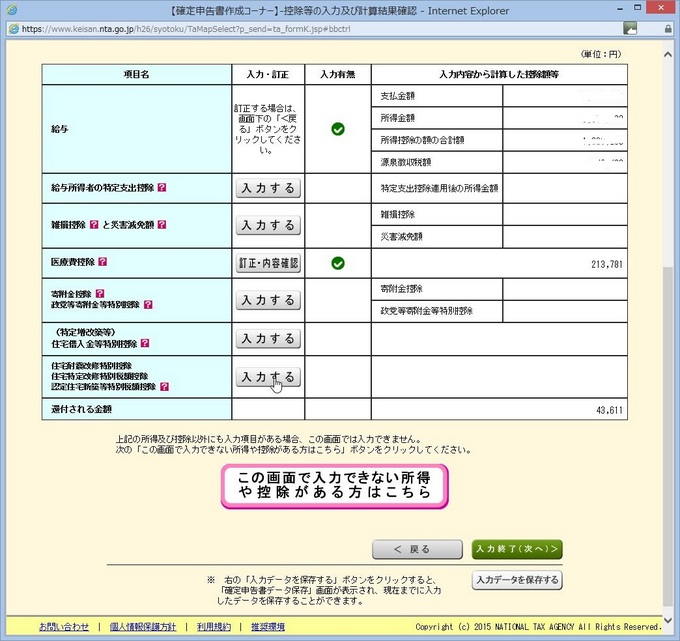Go back with the 戻る button

(x=417, y=549)
